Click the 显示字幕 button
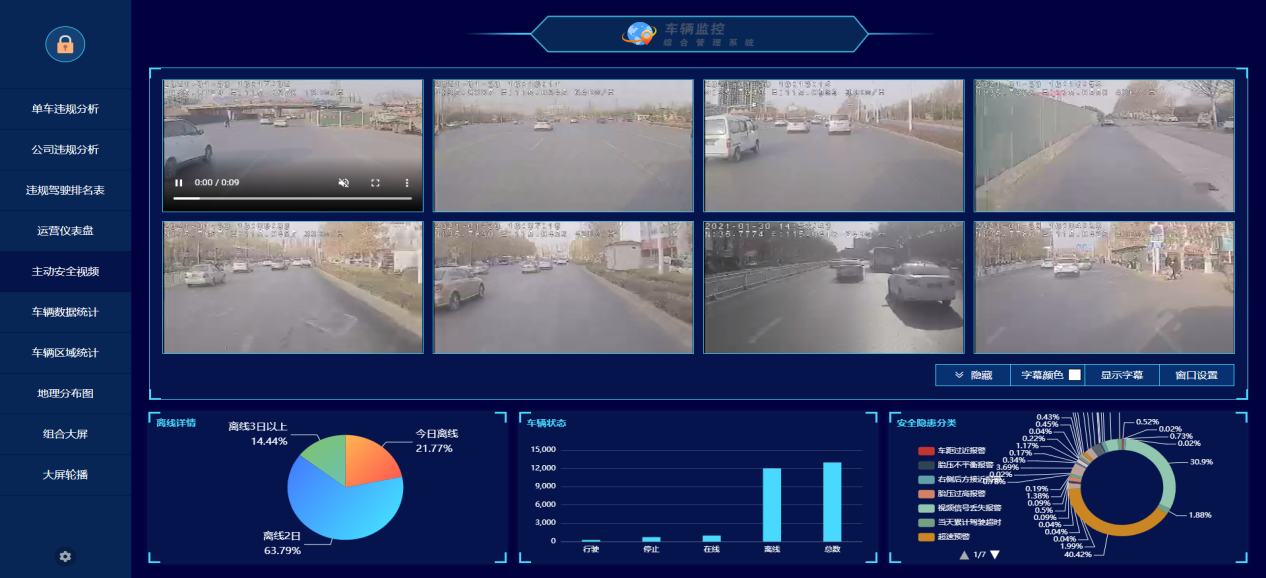1266x578 pixels. [1122, 375]
